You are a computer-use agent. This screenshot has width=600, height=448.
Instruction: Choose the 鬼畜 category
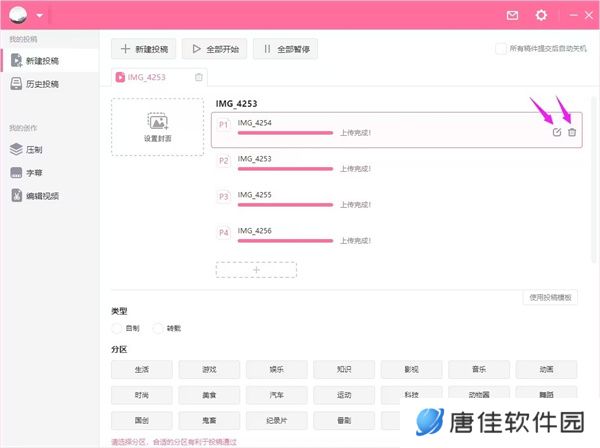click(x=209, y=420)
